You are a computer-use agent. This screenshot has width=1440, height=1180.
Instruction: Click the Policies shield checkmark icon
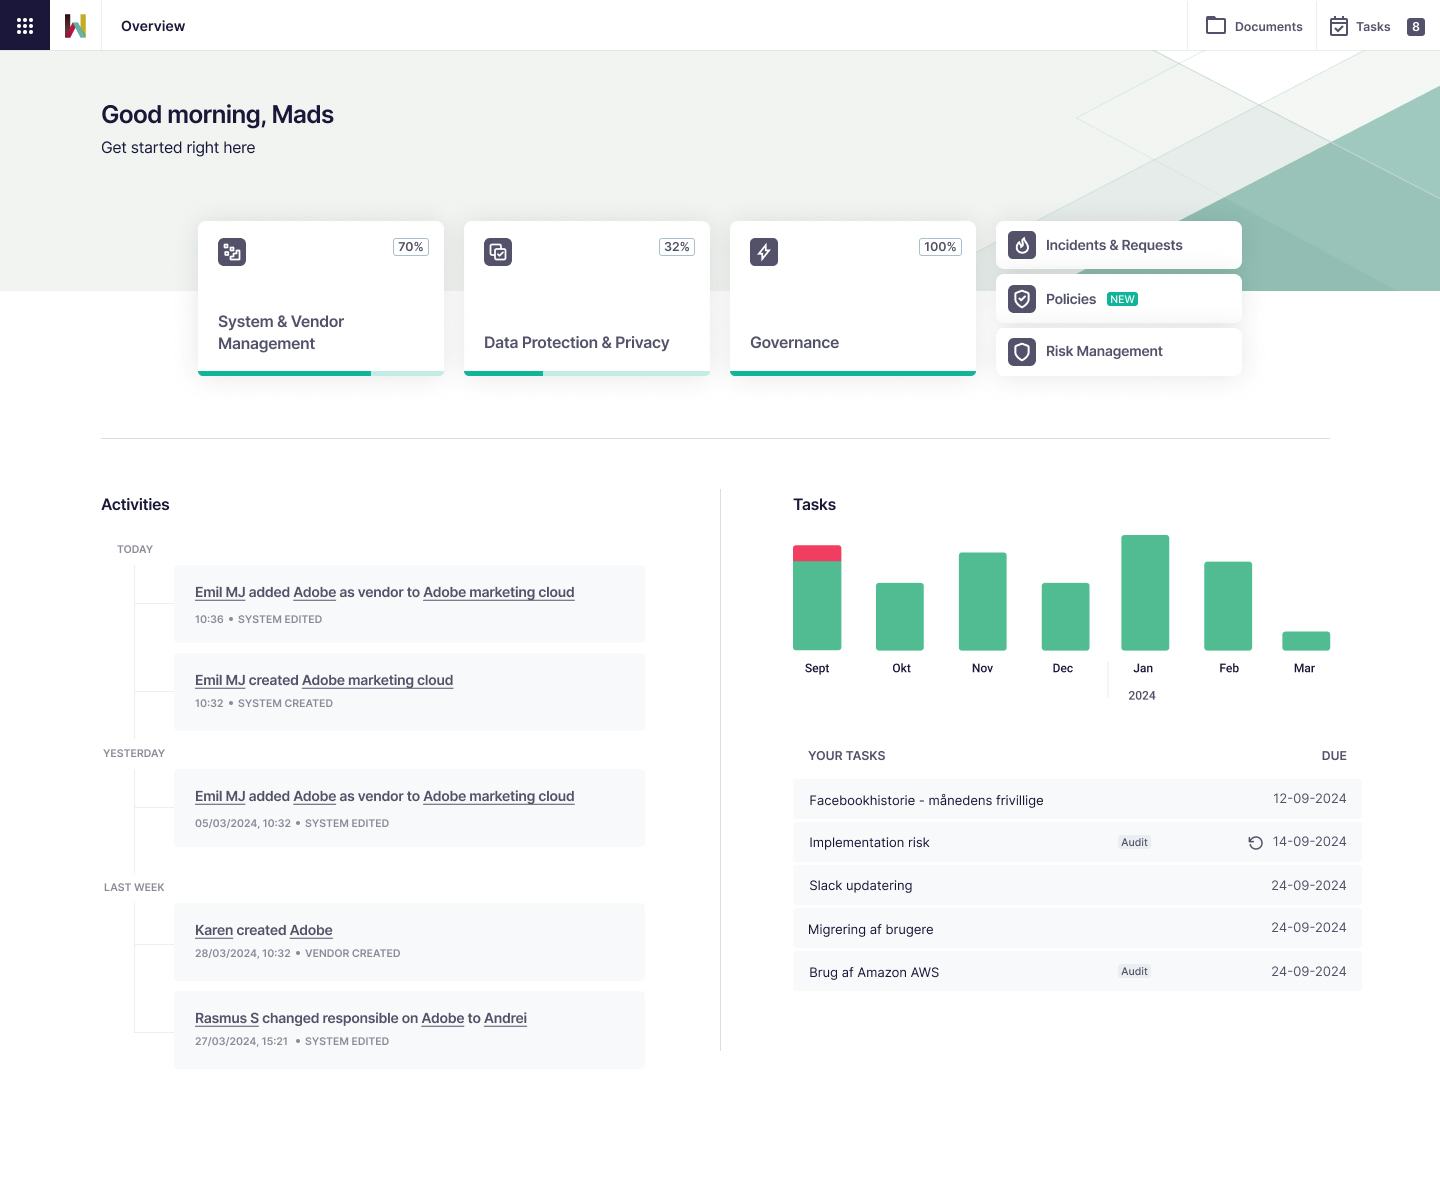tap(1021, 298)
